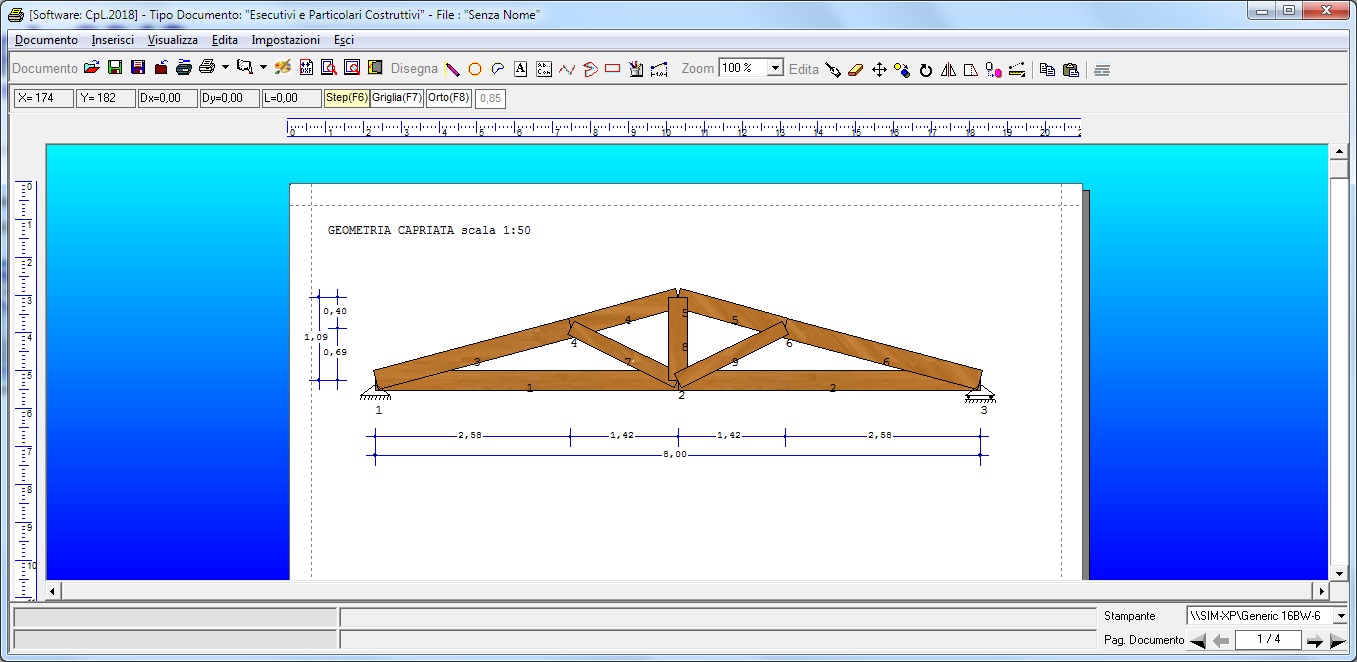This screenshot has height=662, width=1357.
Task: Expand the magnifier tool dropdown arrow
Action: [x=263, y=69]
